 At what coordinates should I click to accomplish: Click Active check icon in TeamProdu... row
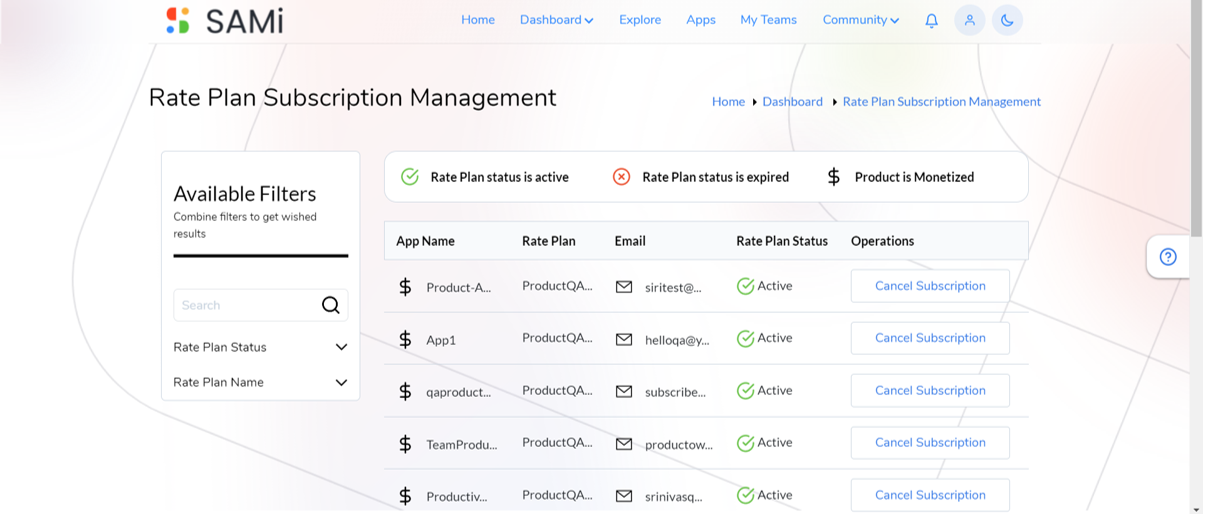[x=745, y=443]
